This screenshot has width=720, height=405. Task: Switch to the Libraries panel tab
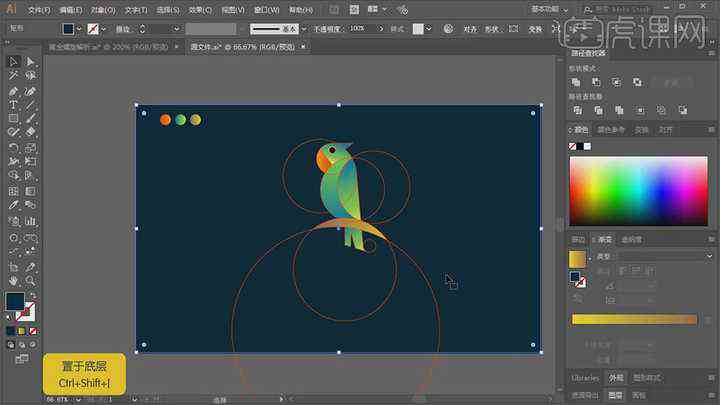pyautogui.click(x=585, y=378)
